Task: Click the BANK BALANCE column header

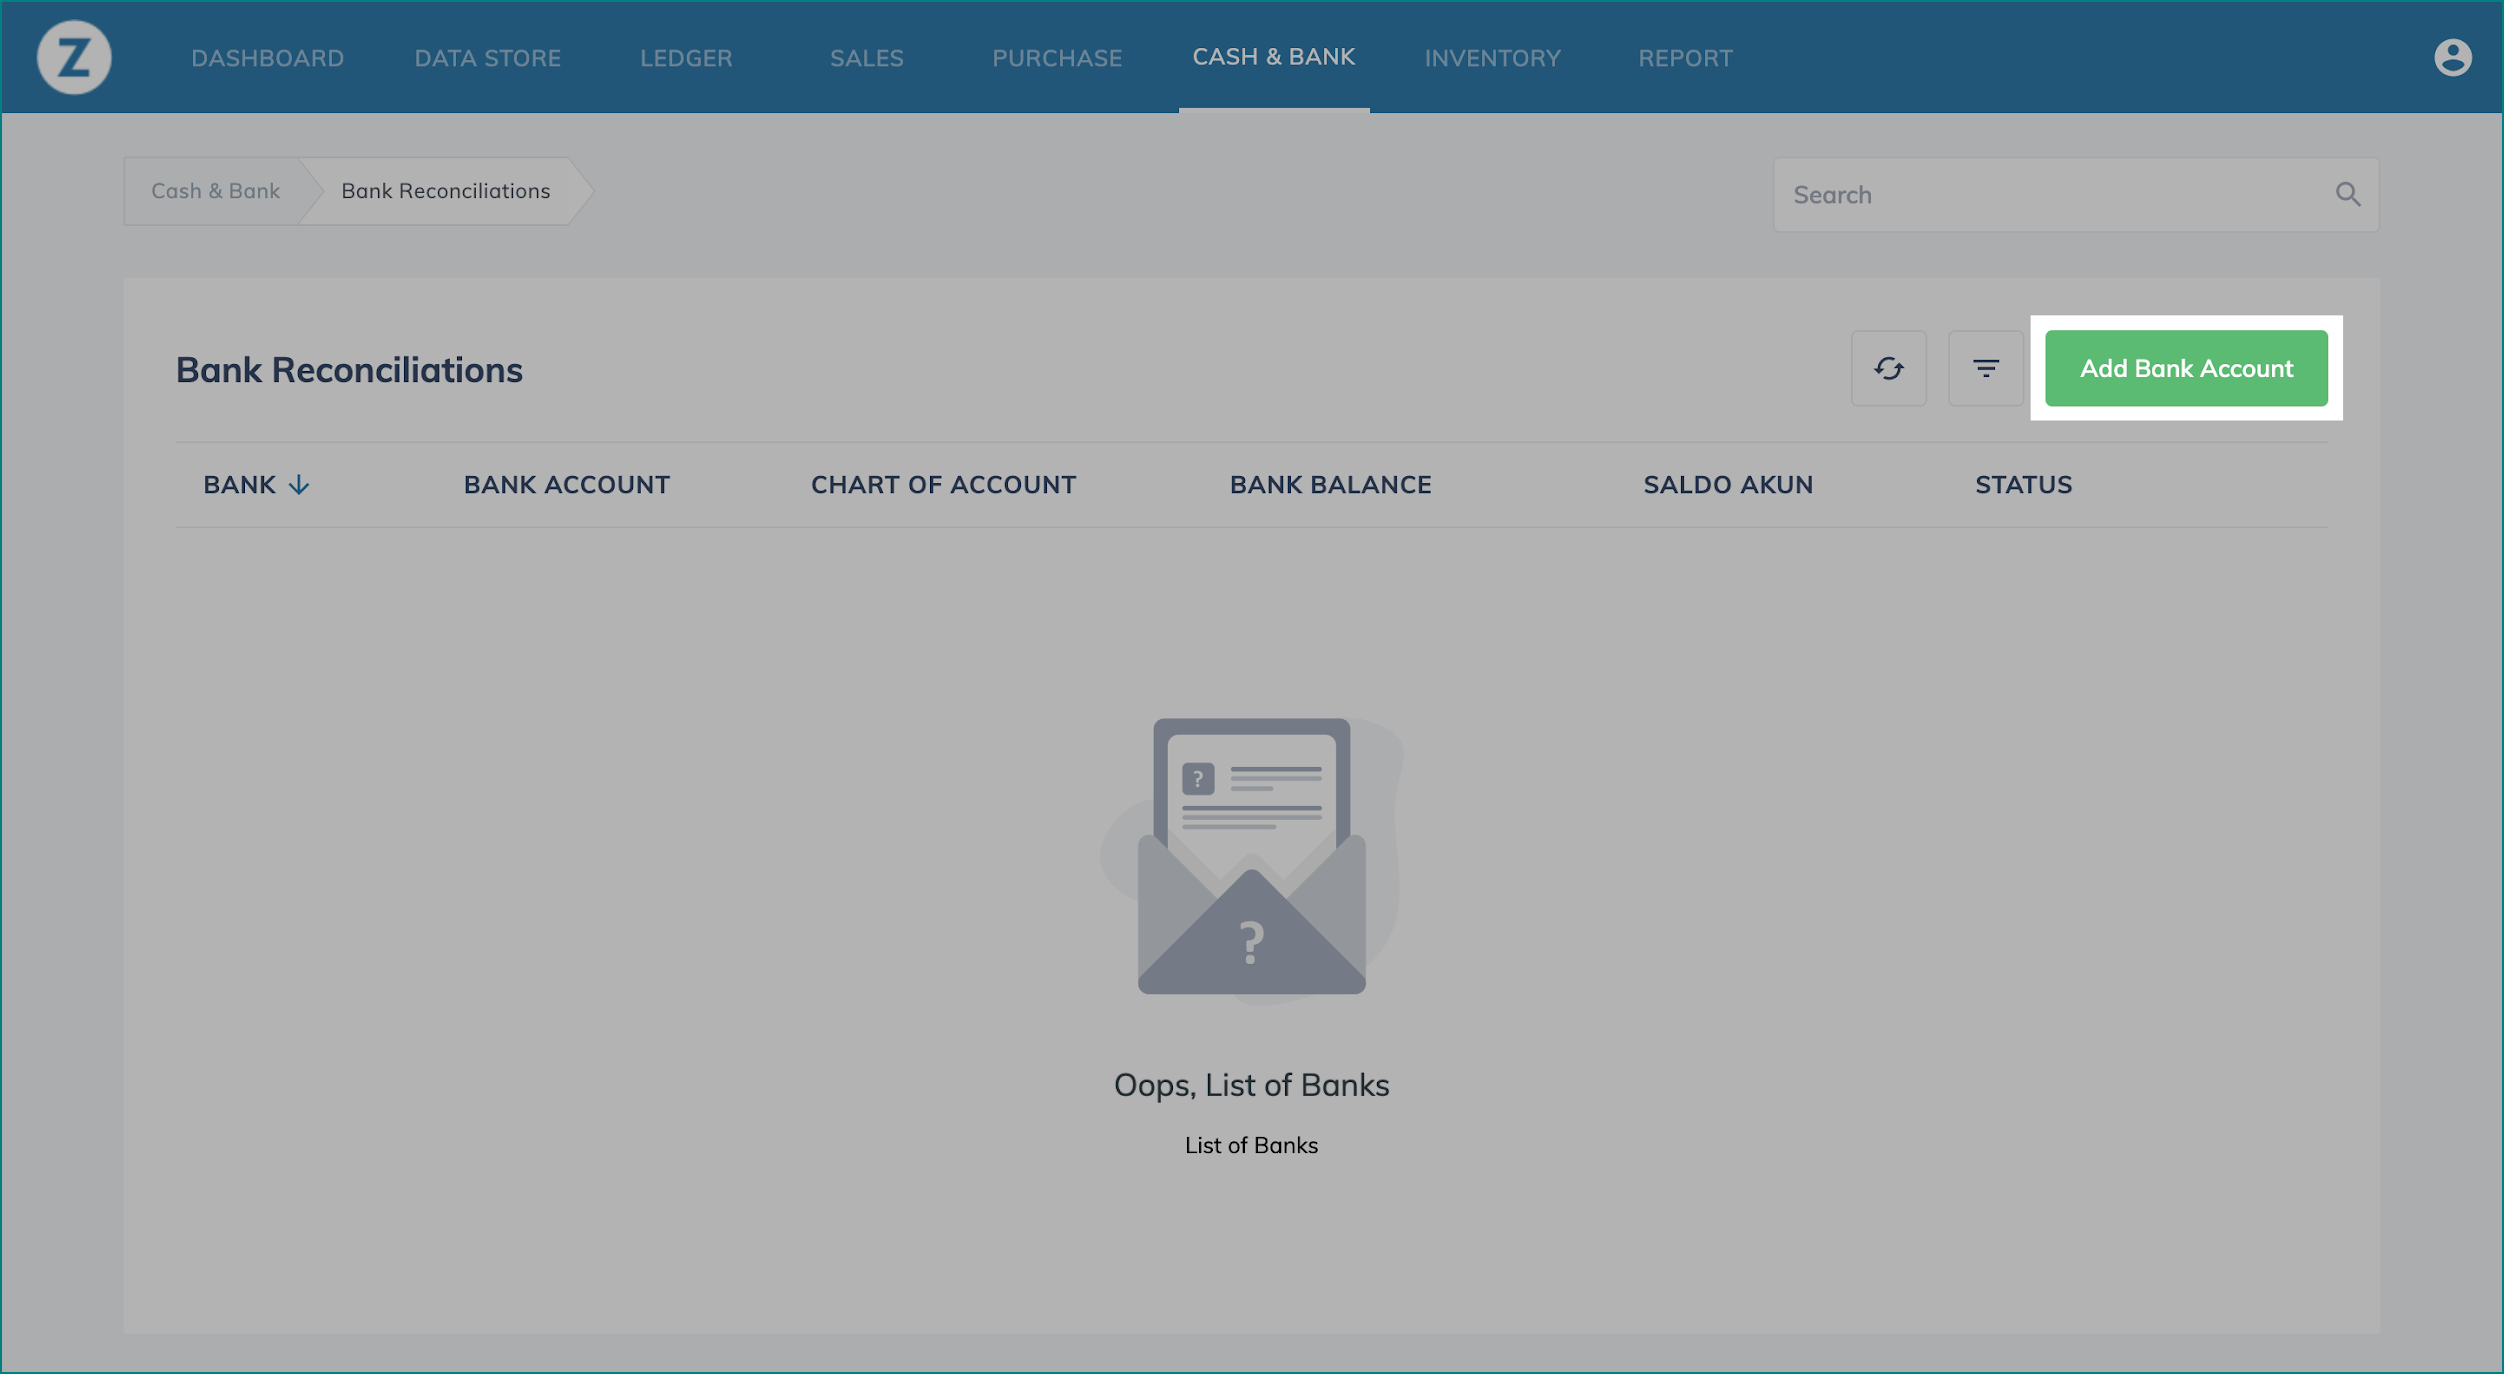Action: pos(1329,485)
